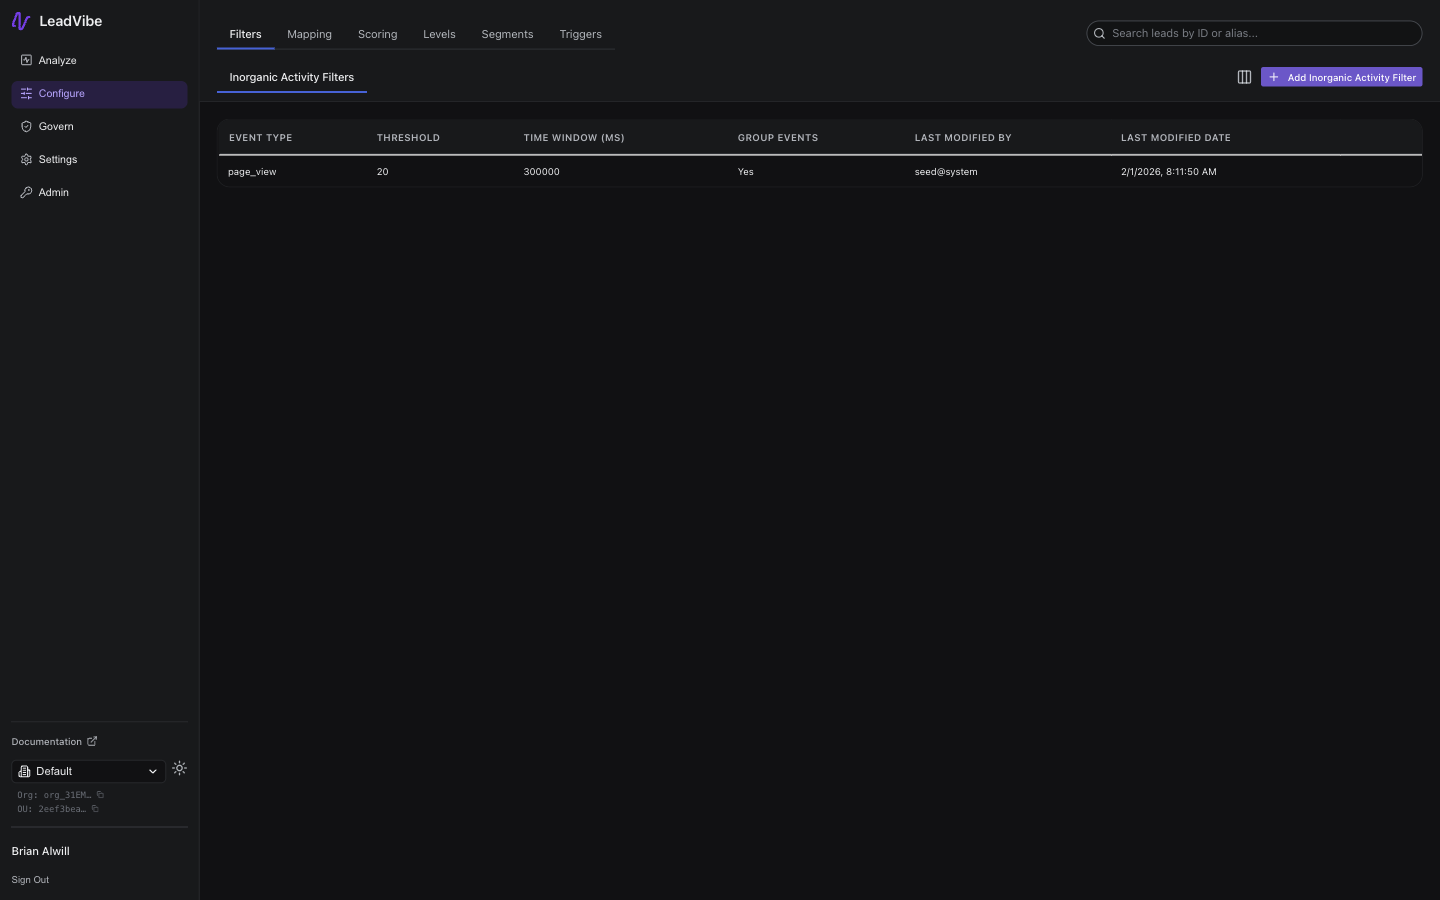
Task: Copy the Org ID with its copy icon
Action: 99,795
